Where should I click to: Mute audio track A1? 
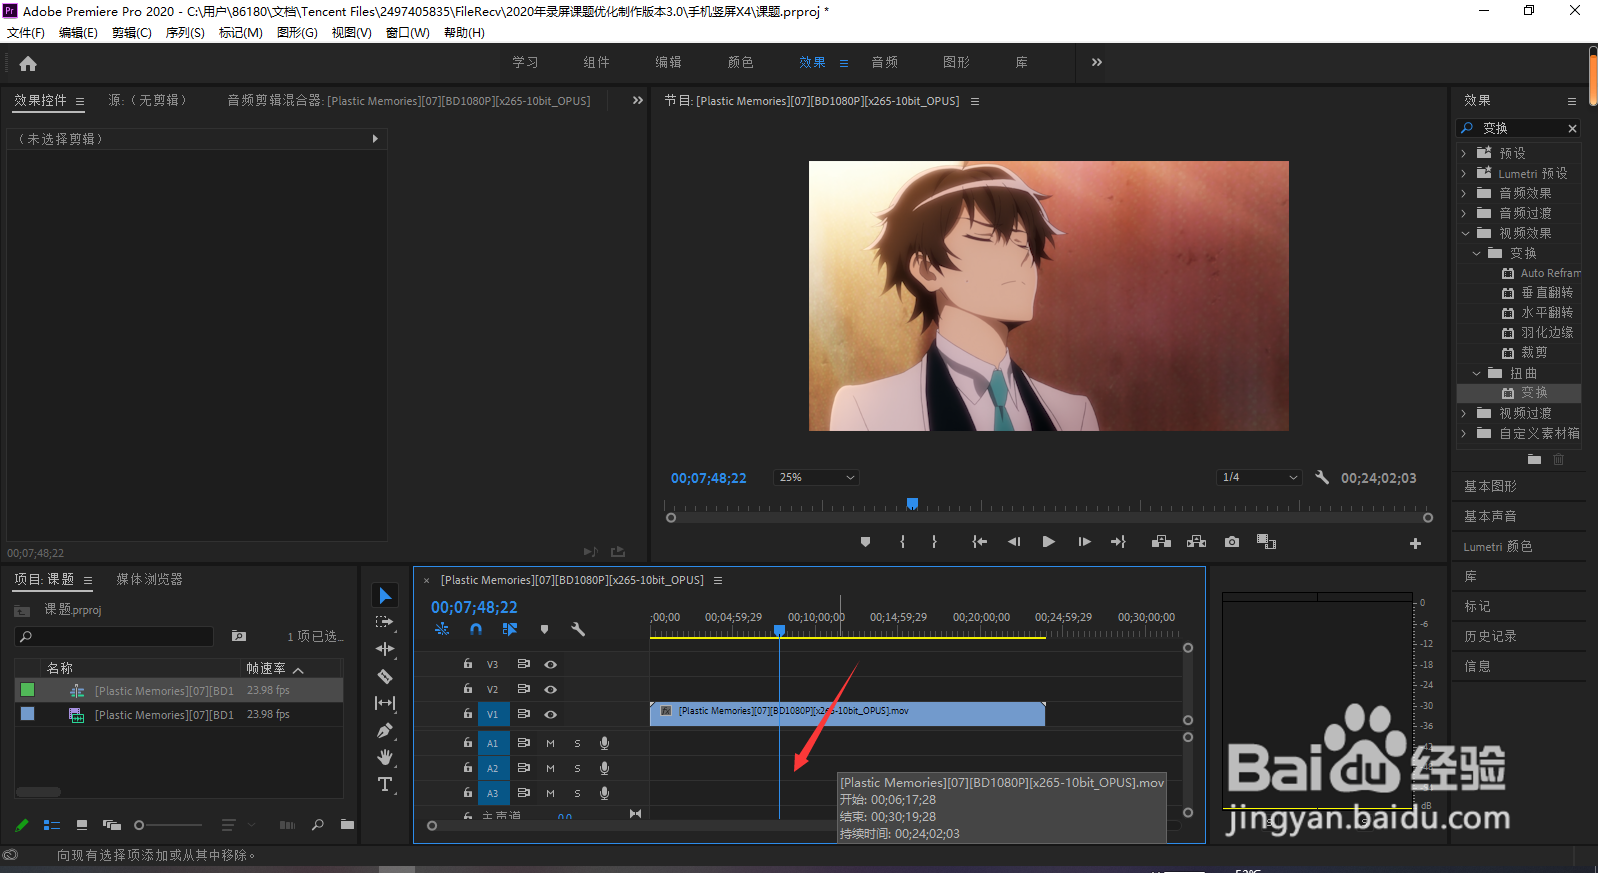click(x=550, y=743)
